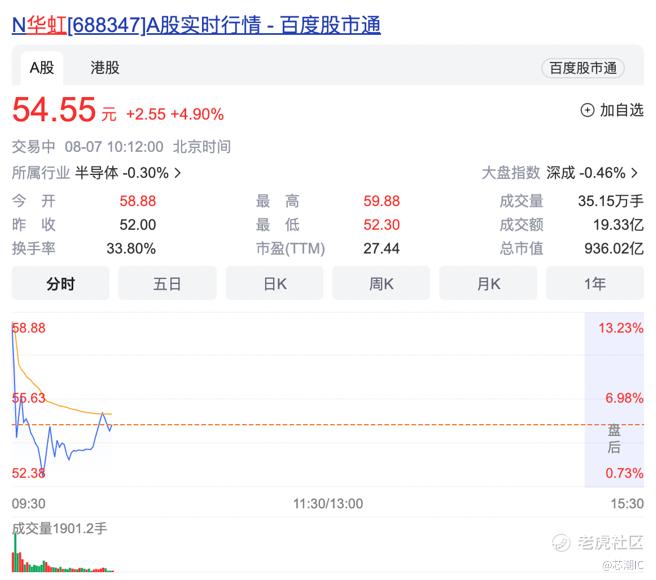
Task: Click the latest point of blue price line
Action: pyautogui.click(x=111, y=427)
